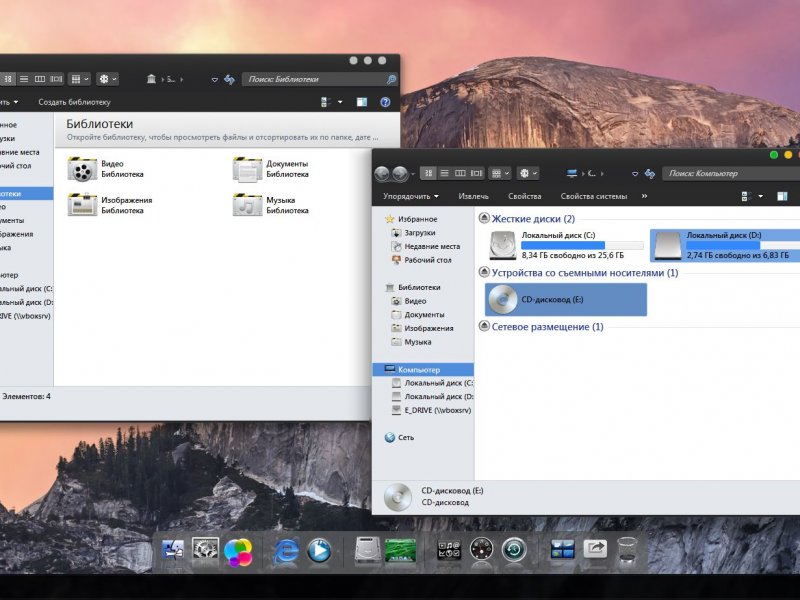Open System Preferences gear in the dock
The width and height of the screenshot is (800, 600).
(x=205, y=551)
